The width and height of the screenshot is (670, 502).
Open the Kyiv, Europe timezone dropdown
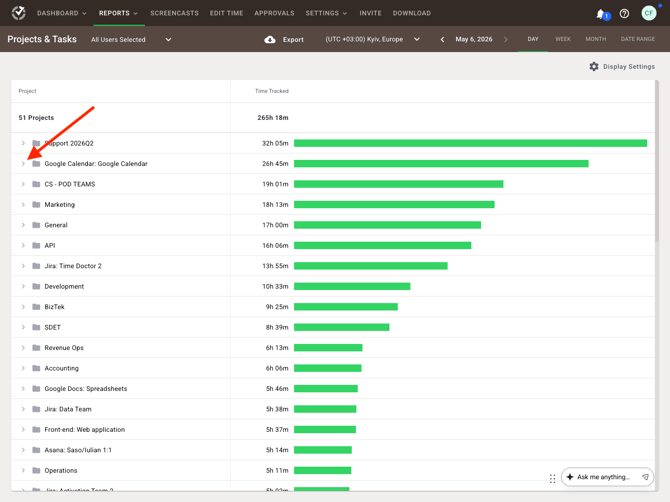pos(373,39)
